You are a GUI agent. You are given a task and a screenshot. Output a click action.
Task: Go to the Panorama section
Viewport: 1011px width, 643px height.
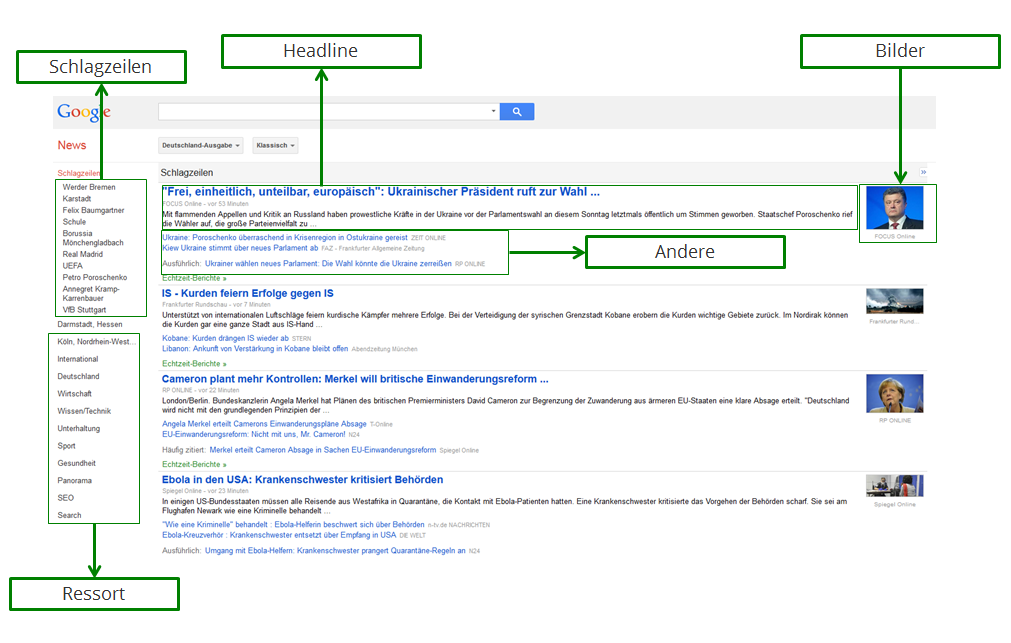[x=75, y=481]
